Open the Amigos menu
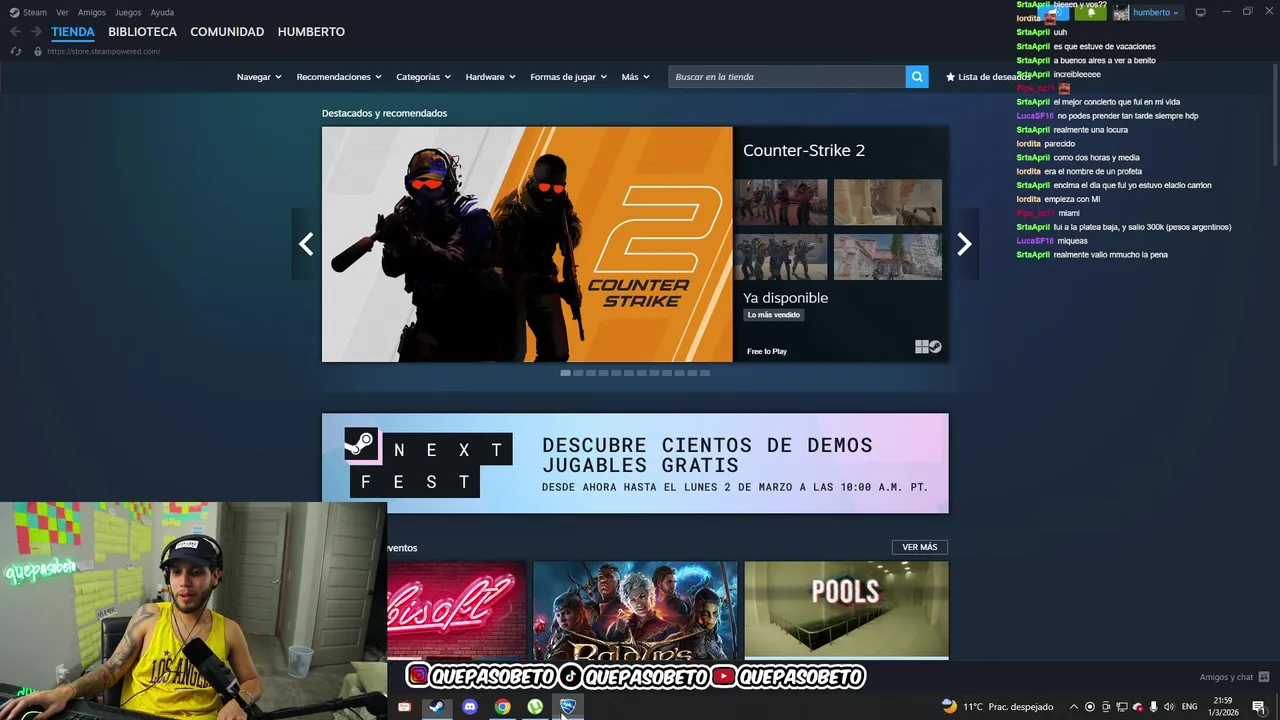1280x720 pixels. (x=92, y=12)
